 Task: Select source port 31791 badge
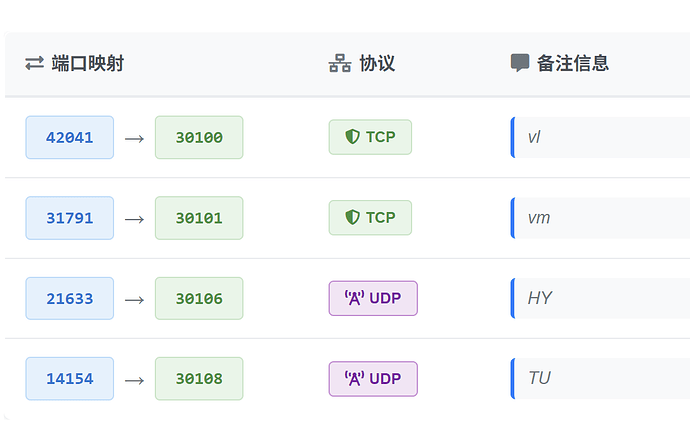coord(70,218)
